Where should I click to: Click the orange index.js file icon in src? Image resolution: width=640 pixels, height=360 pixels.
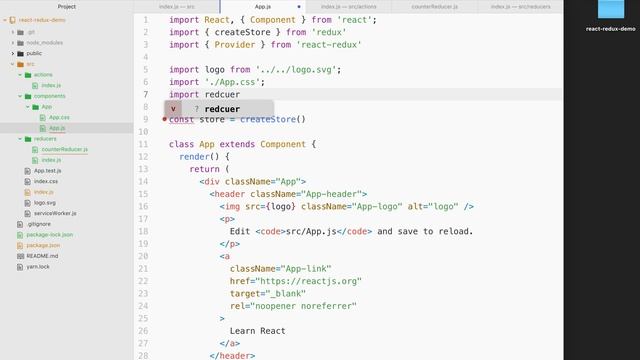tap(27, 192)
